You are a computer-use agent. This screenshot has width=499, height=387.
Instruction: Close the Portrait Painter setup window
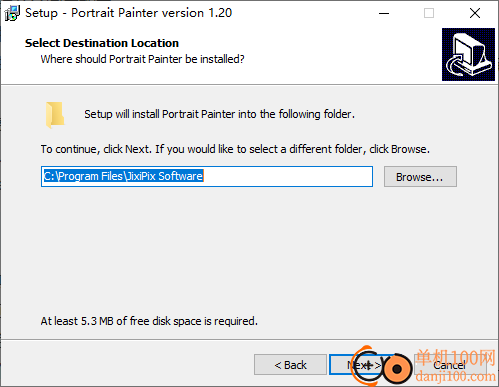(x=475, y=13)
